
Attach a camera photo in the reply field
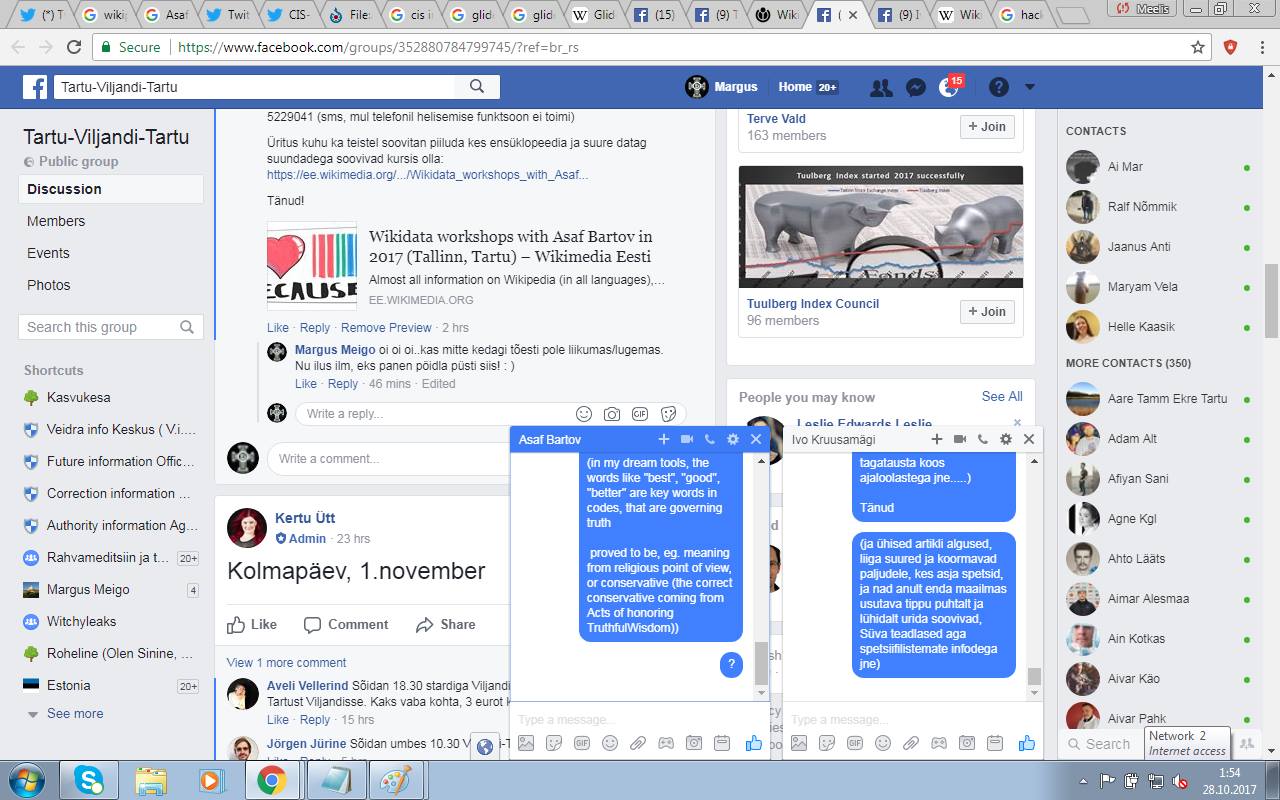click(x=612, y=414)
